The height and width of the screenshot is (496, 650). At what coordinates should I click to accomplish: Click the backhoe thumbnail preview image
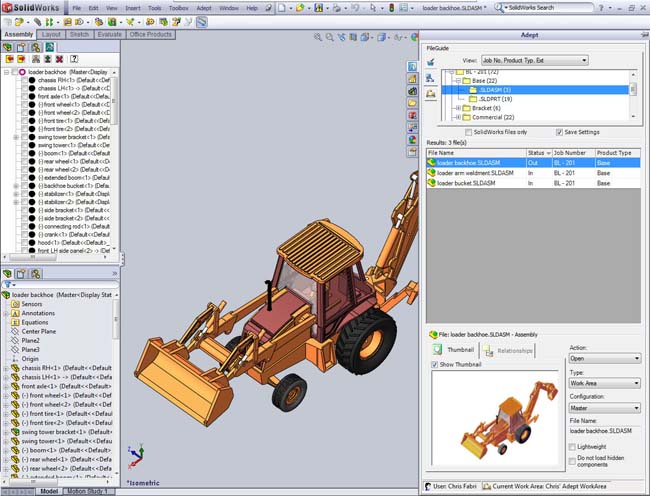(x=497, y=419)
